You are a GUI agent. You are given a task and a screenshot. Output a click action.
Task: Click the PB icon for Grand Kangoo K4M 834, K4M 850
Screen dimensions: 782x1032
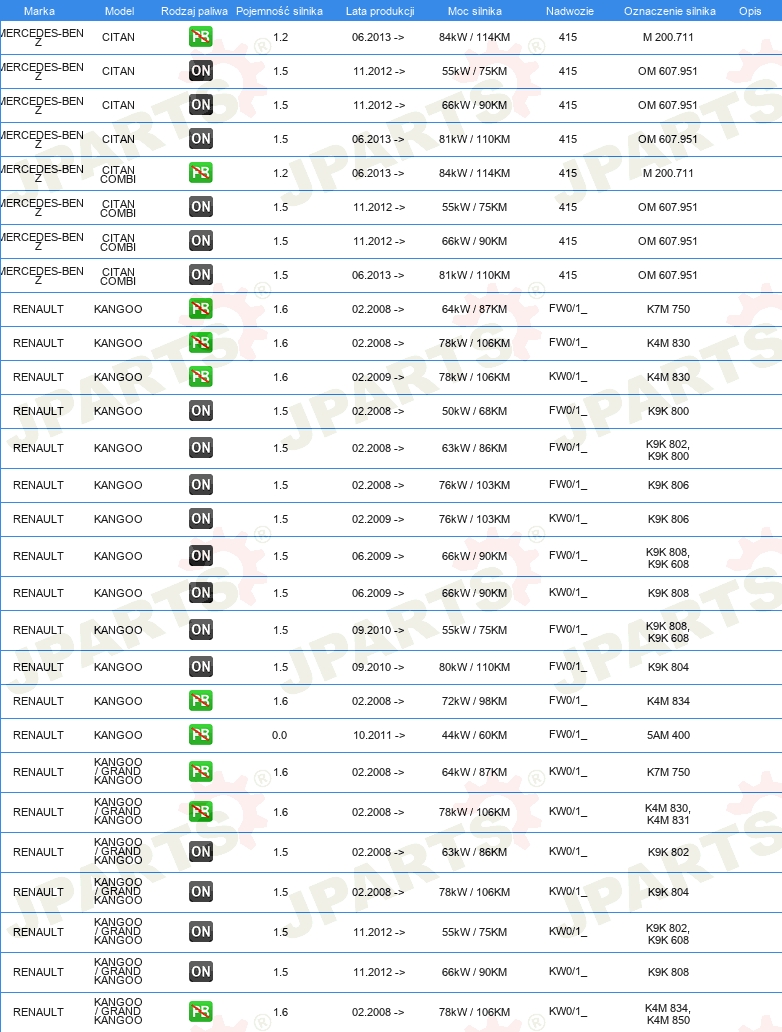pos(201,1012)
